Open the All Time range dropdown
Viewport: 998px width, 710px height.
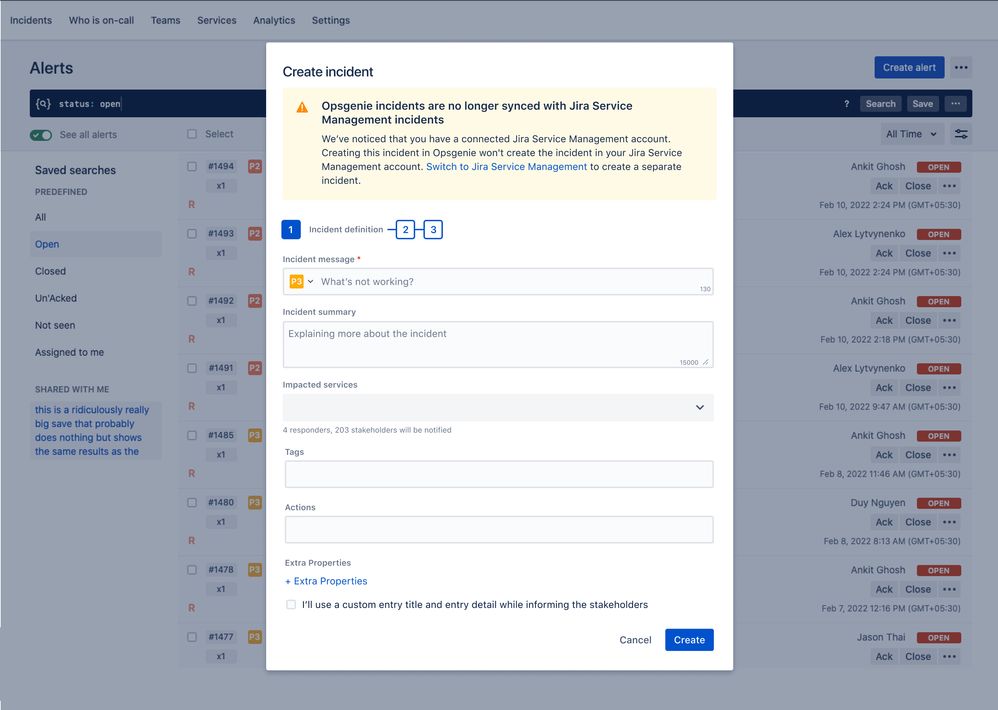tap(911, 134)
